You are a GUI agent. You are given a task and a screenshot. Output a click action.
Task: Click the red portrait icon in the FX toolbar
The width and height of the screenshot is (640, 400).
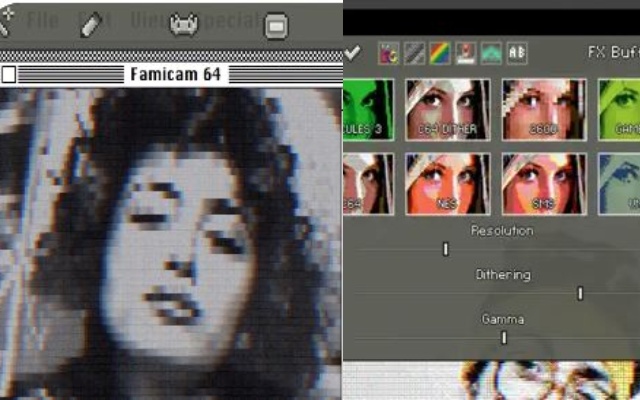(x=465, y=53)
